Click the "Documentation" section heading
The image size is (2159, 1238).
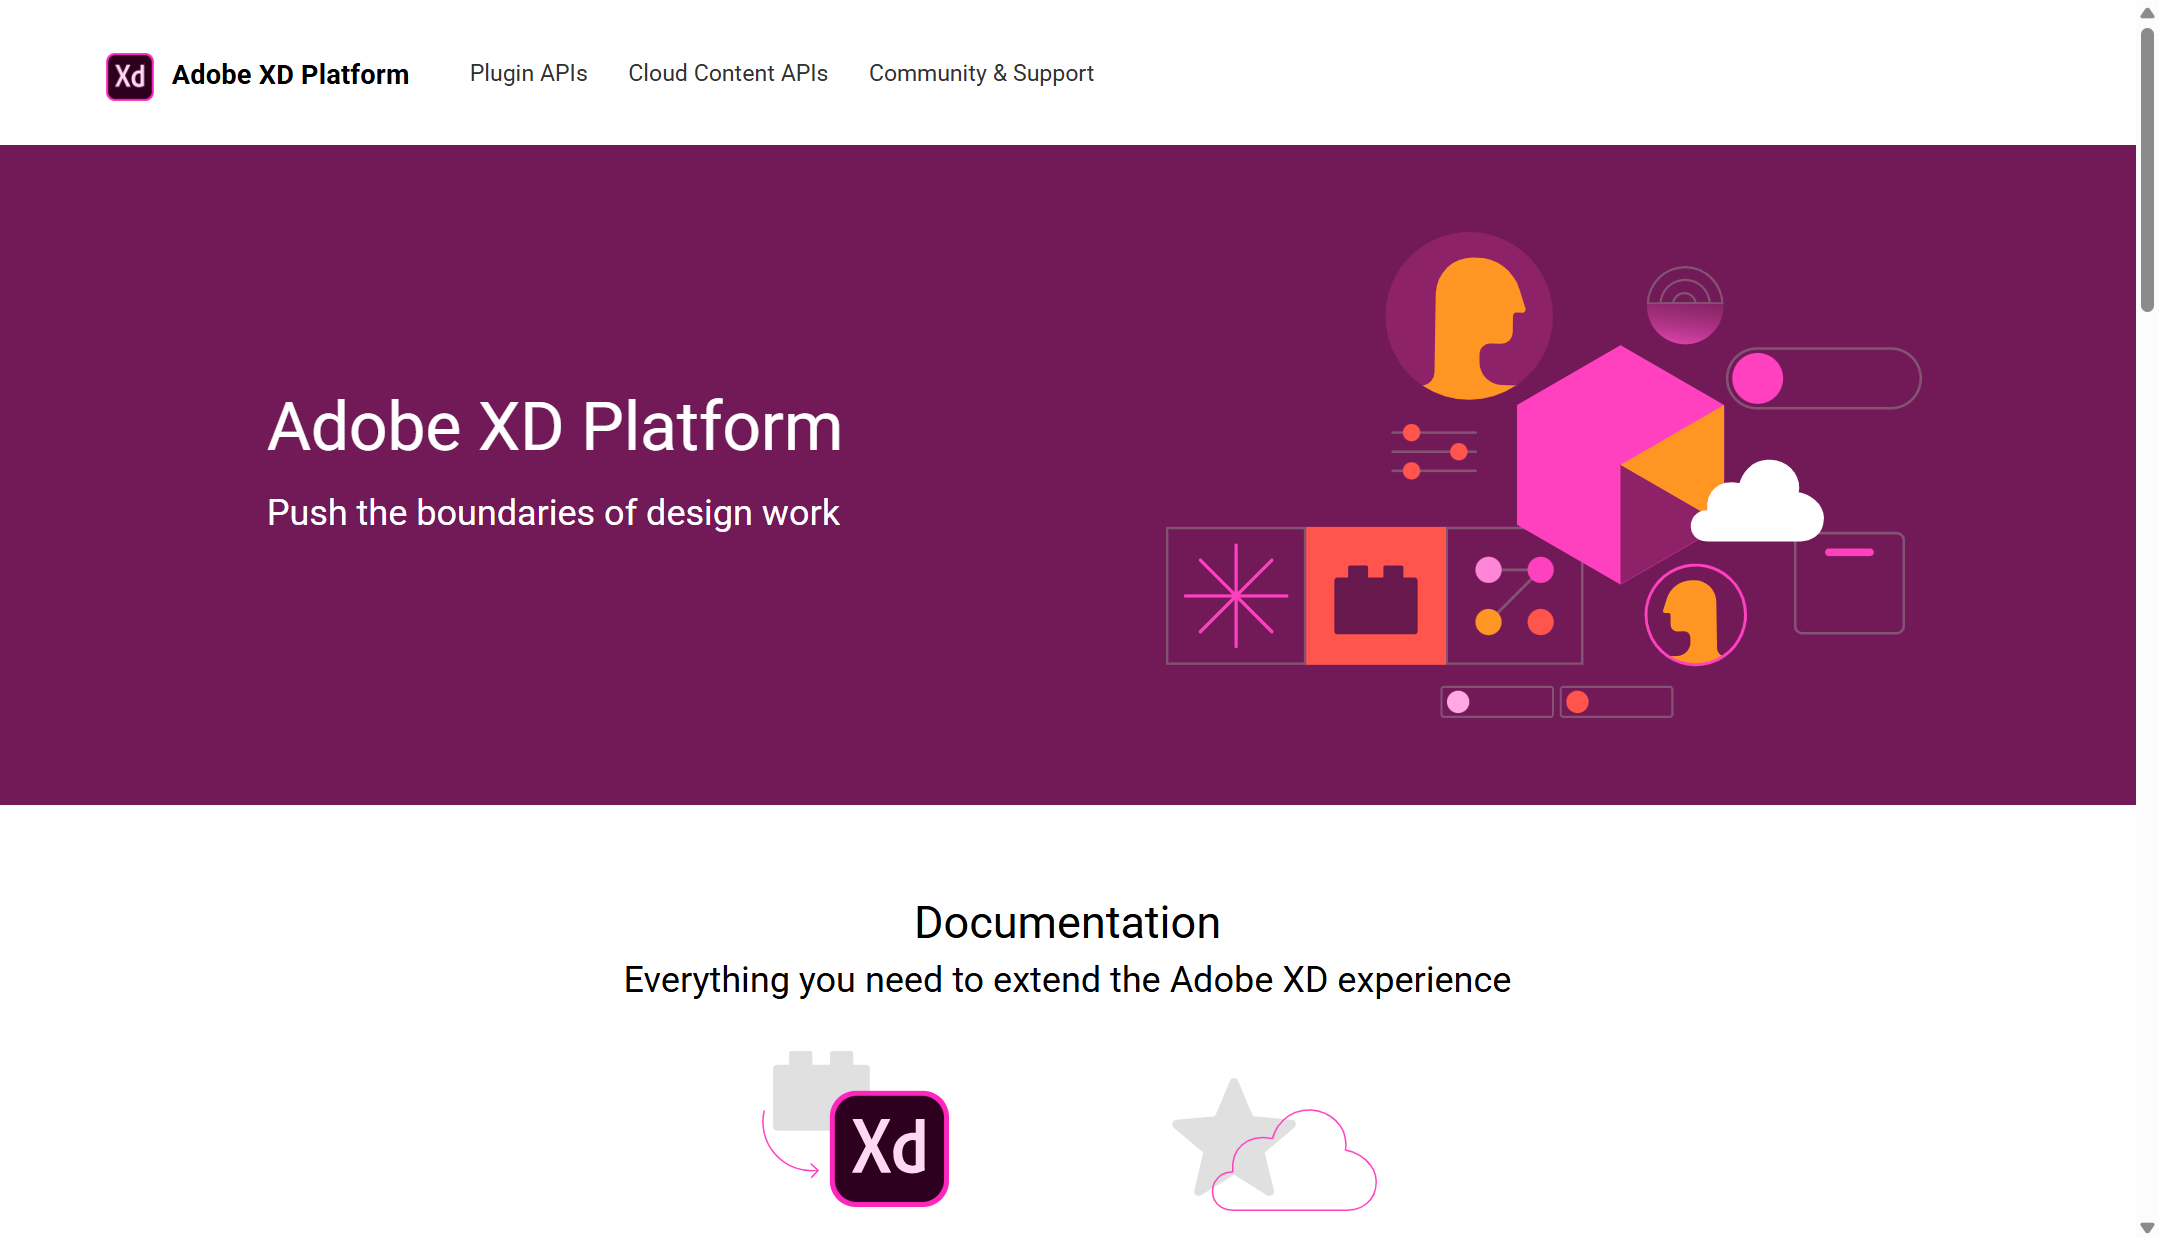[1067, 922]
